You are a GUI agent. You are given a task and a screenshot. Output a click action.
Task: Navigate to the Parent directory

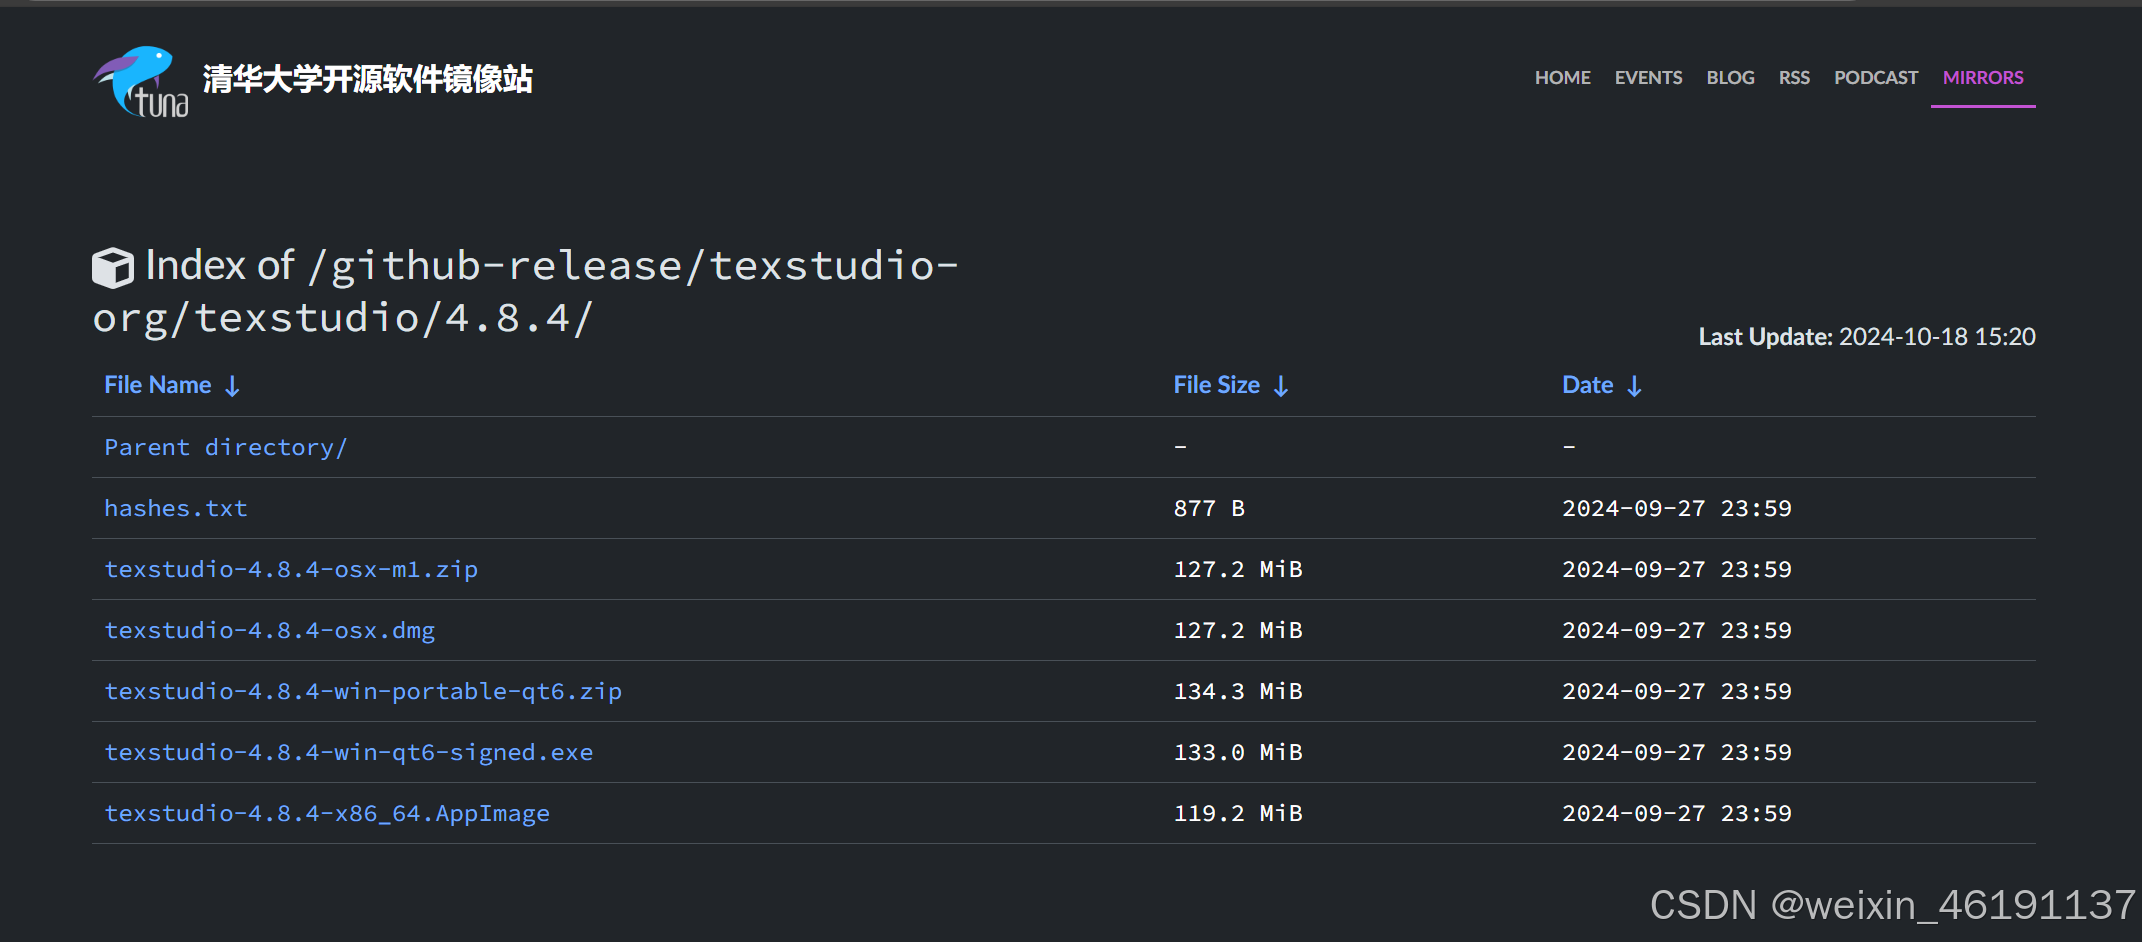pos(225,447)
